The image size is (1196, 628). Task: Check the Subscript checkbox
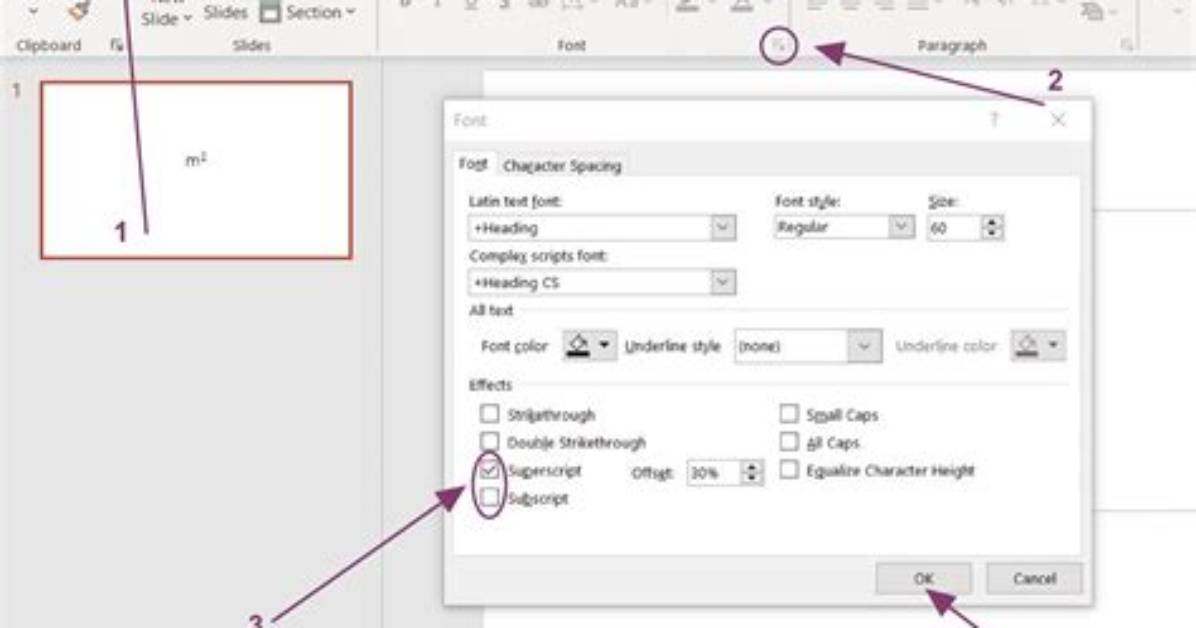click(489, 498)
